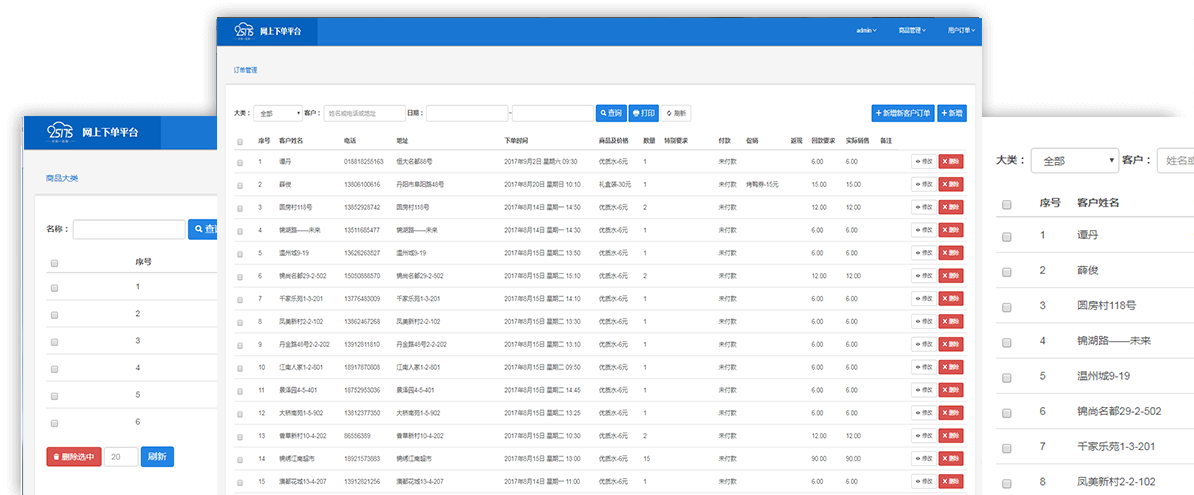Image resolution: width=1194 pixels, height=495 pixels.
Task: Tick header checkbox in right enlarged panel
Action: (1007, 205)
